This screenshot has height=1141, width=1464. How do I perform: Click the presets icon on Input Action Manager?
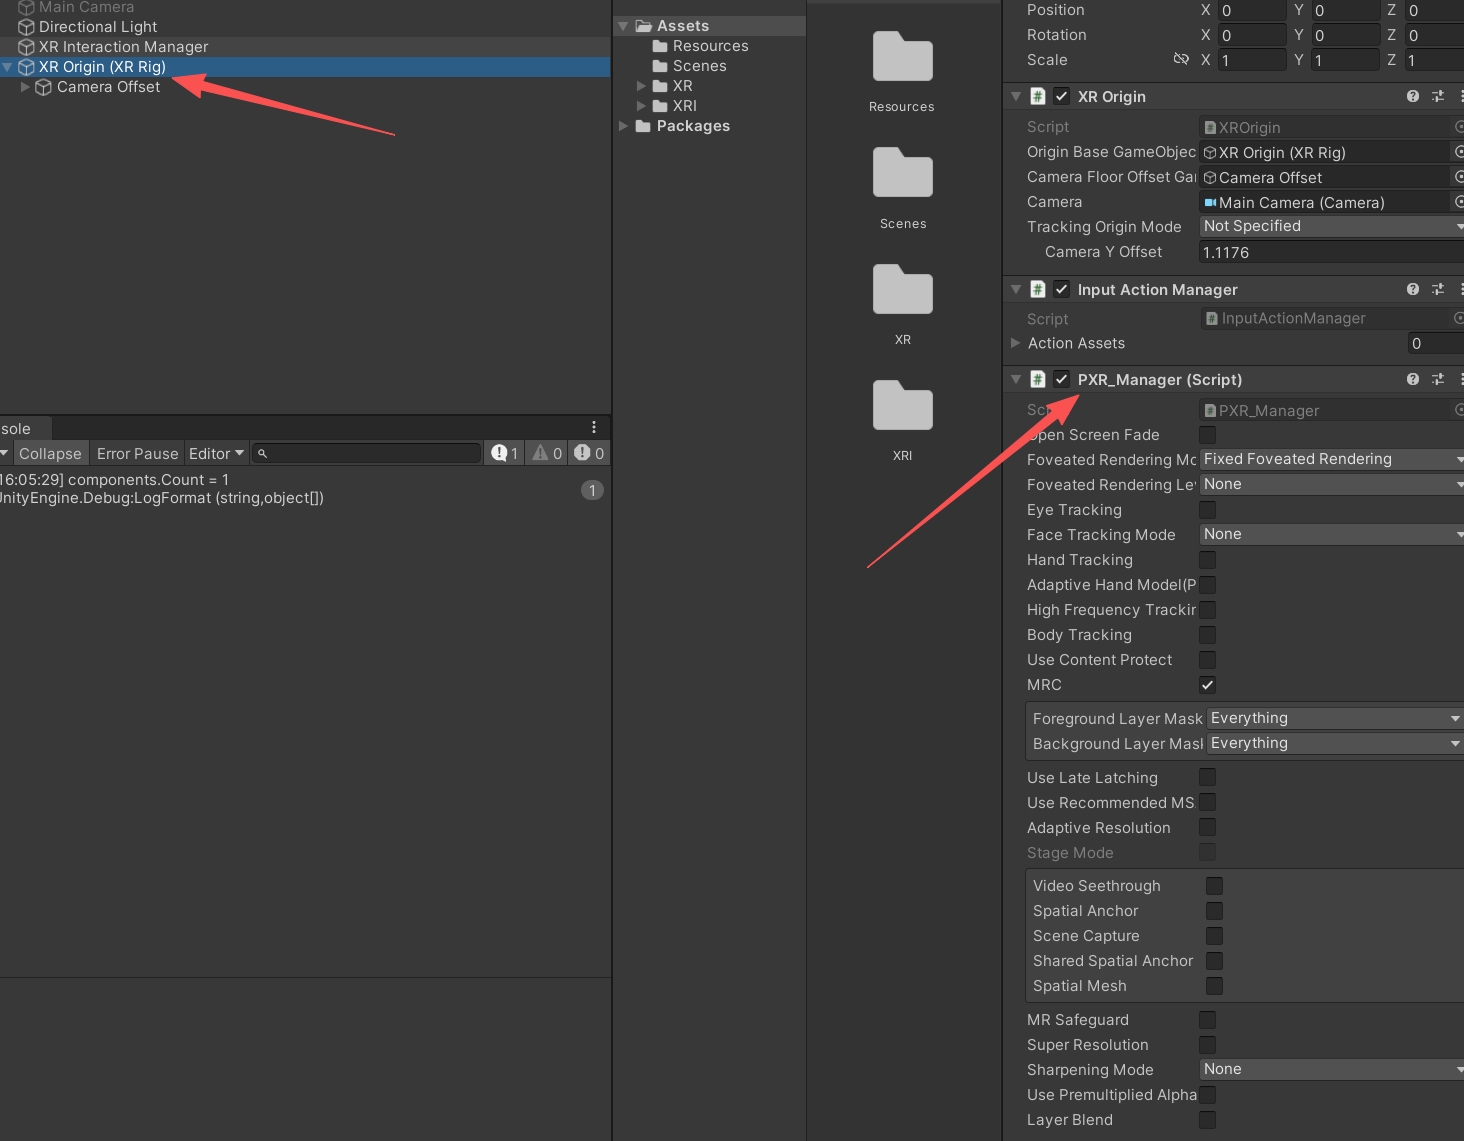coord(1438,289)
